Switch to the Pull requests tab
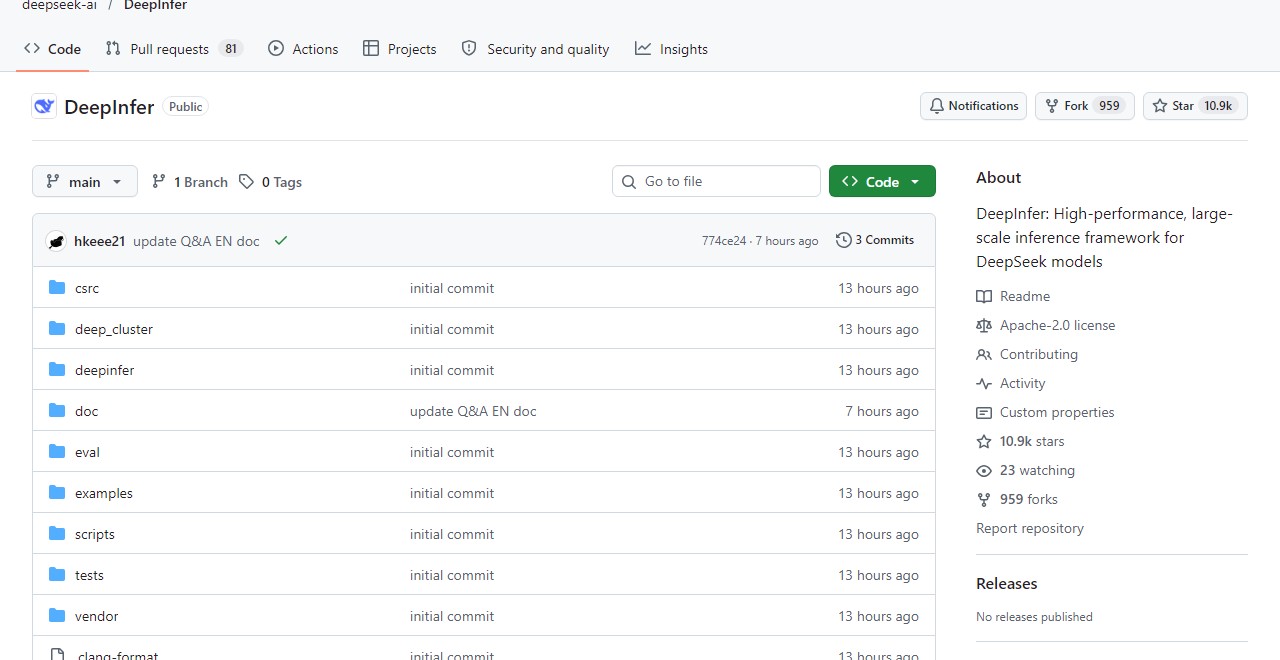 click(174, 49)
